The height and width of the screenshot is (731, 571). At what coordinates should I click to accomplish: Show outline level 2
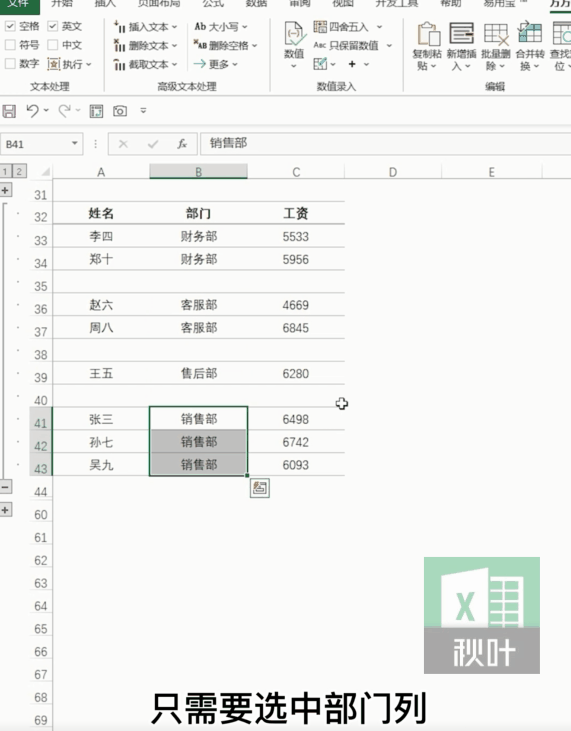[x=19, y=171]
